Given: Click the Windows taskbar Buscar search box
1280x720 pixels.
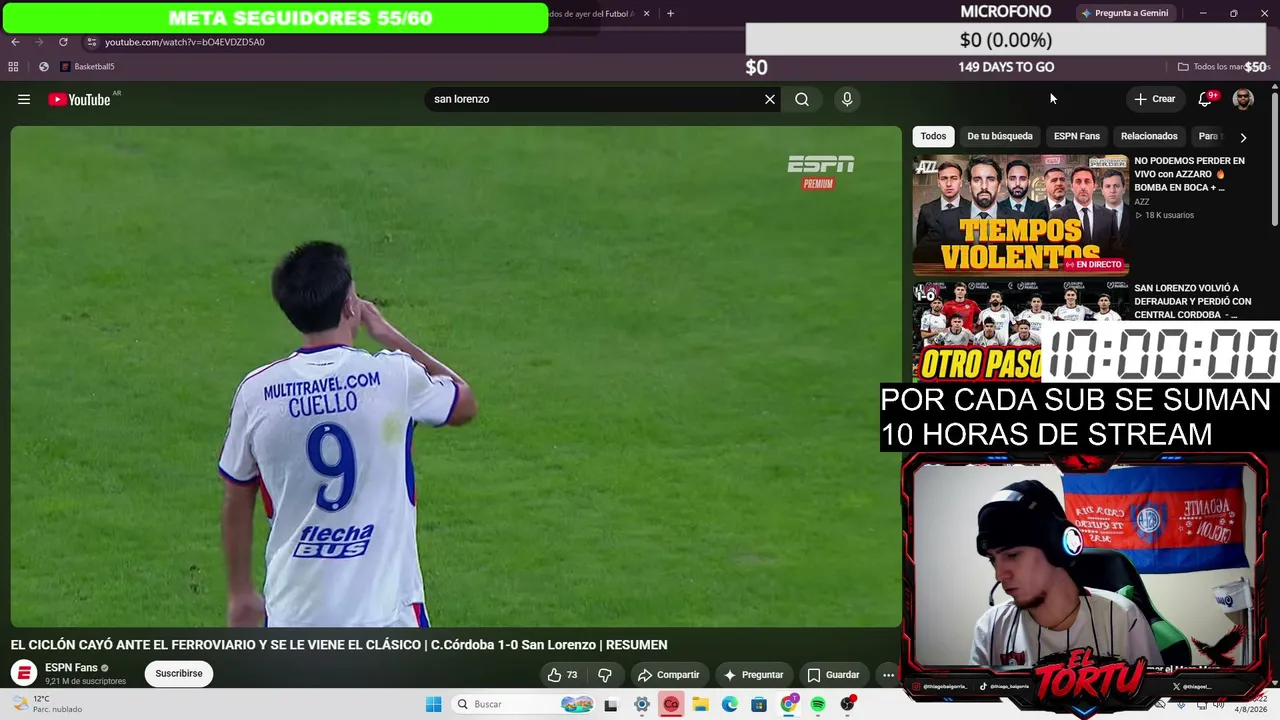Looking at the screenshot, I should click(522, 704).
